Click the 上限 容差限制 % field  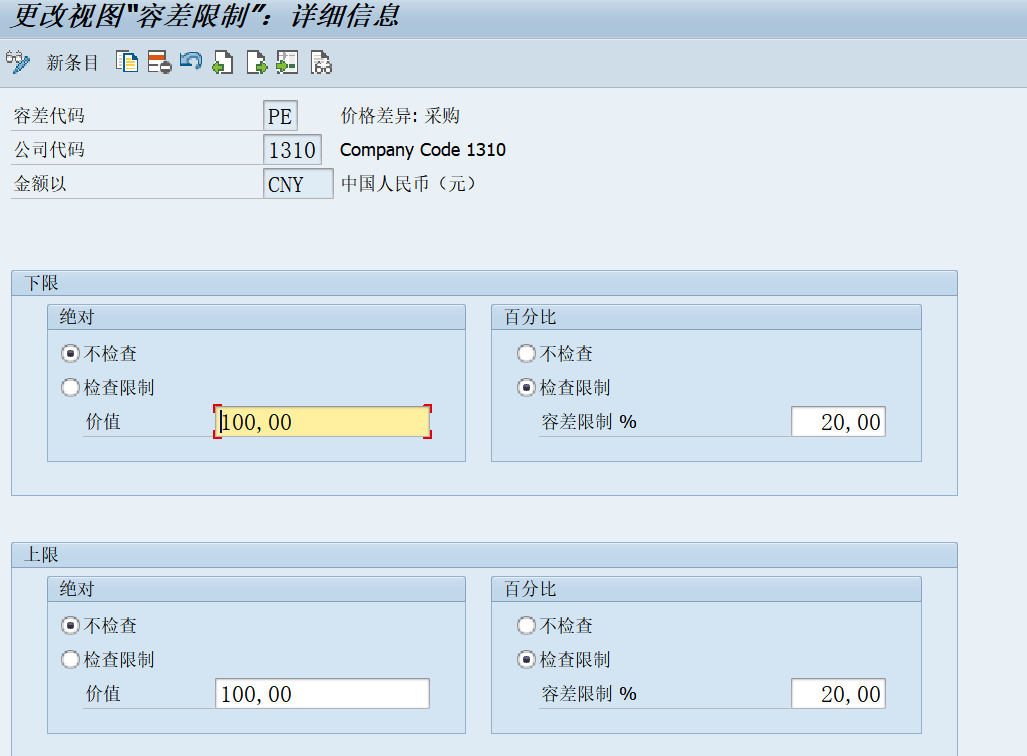[x=838, y=694]
